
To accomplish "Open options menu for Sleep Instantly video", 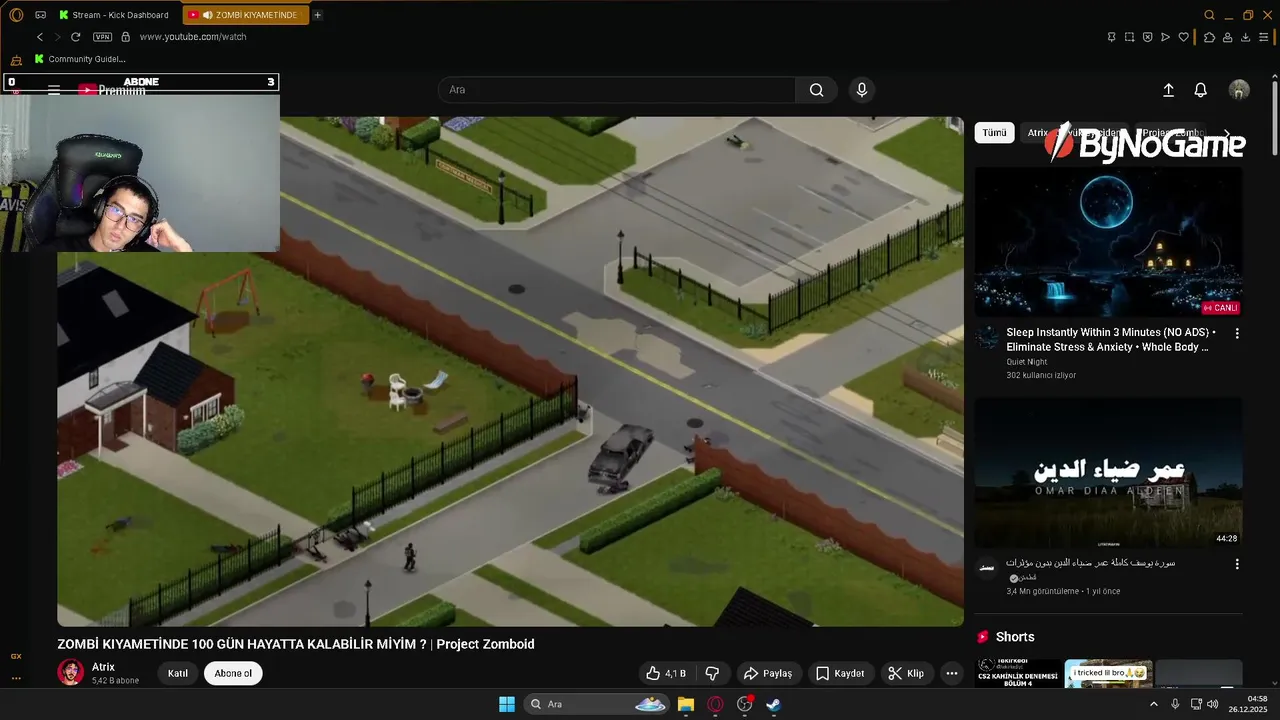I will coord(1237,333).
